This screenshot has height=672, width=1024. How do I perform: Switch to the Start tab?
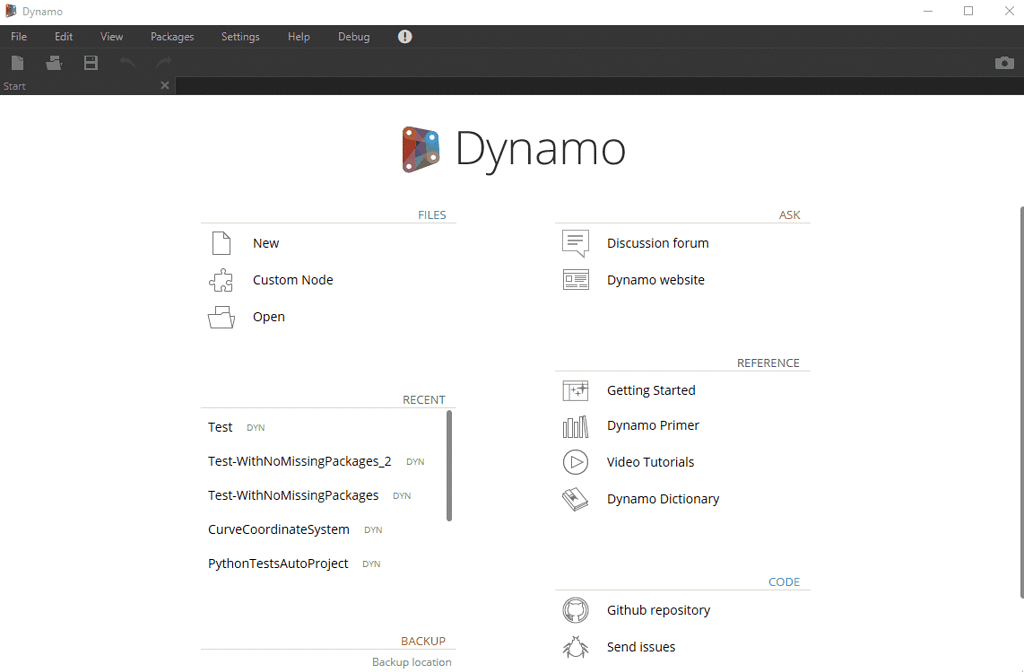tap(14, 86)
